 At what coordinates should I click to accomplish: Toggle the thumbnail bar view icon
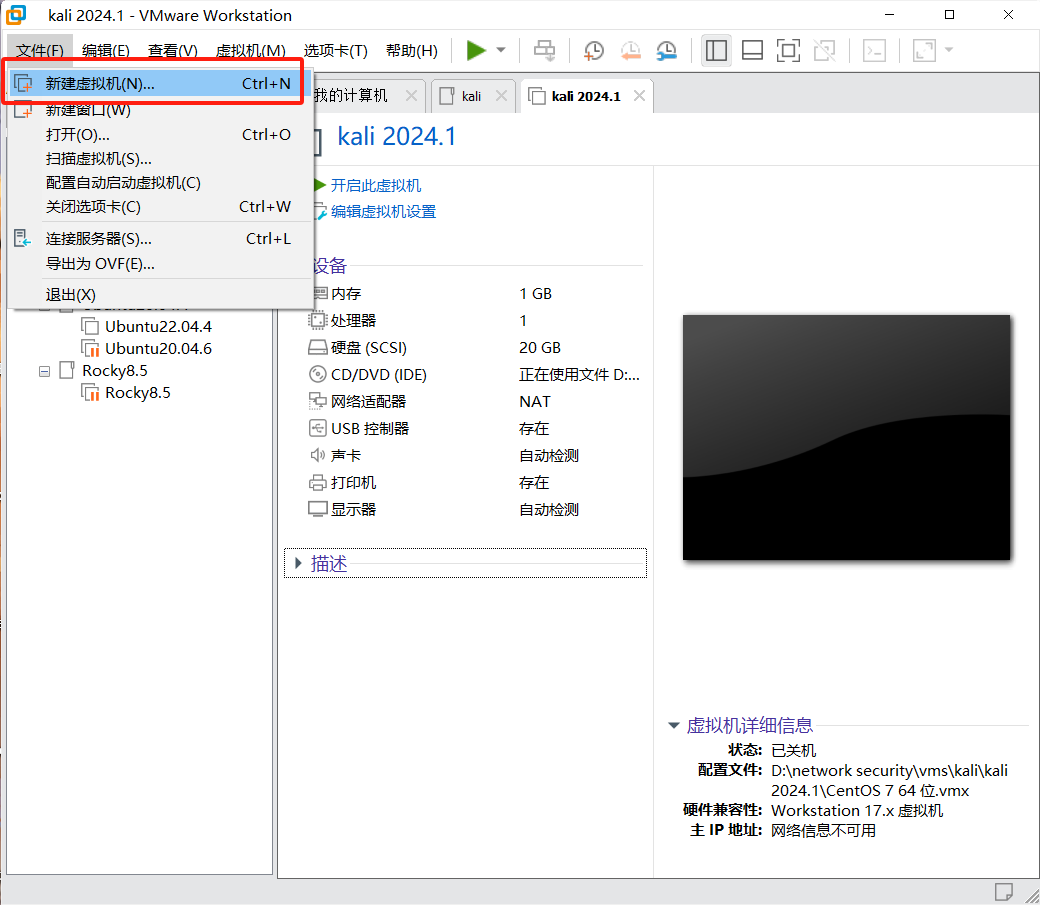tap(752, 50)
